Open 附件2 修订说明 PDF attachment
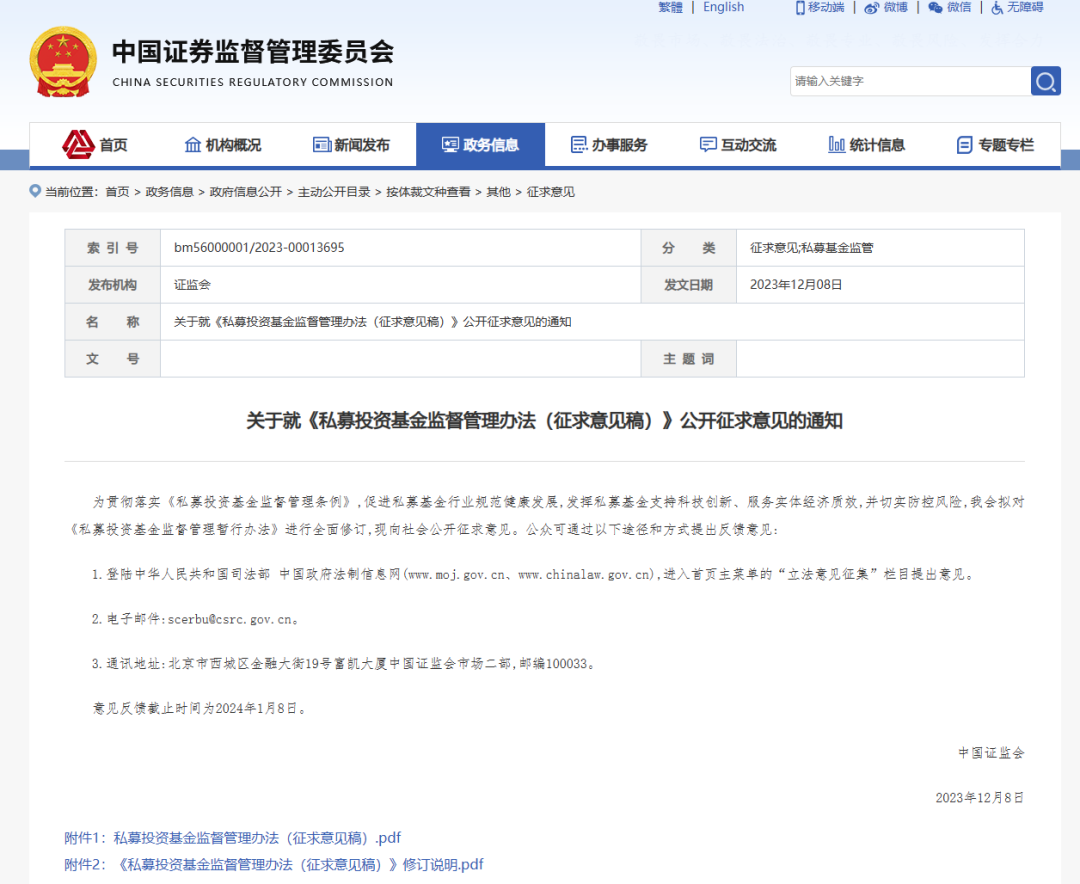The image size is (1080, 884). tap(274, 864)
